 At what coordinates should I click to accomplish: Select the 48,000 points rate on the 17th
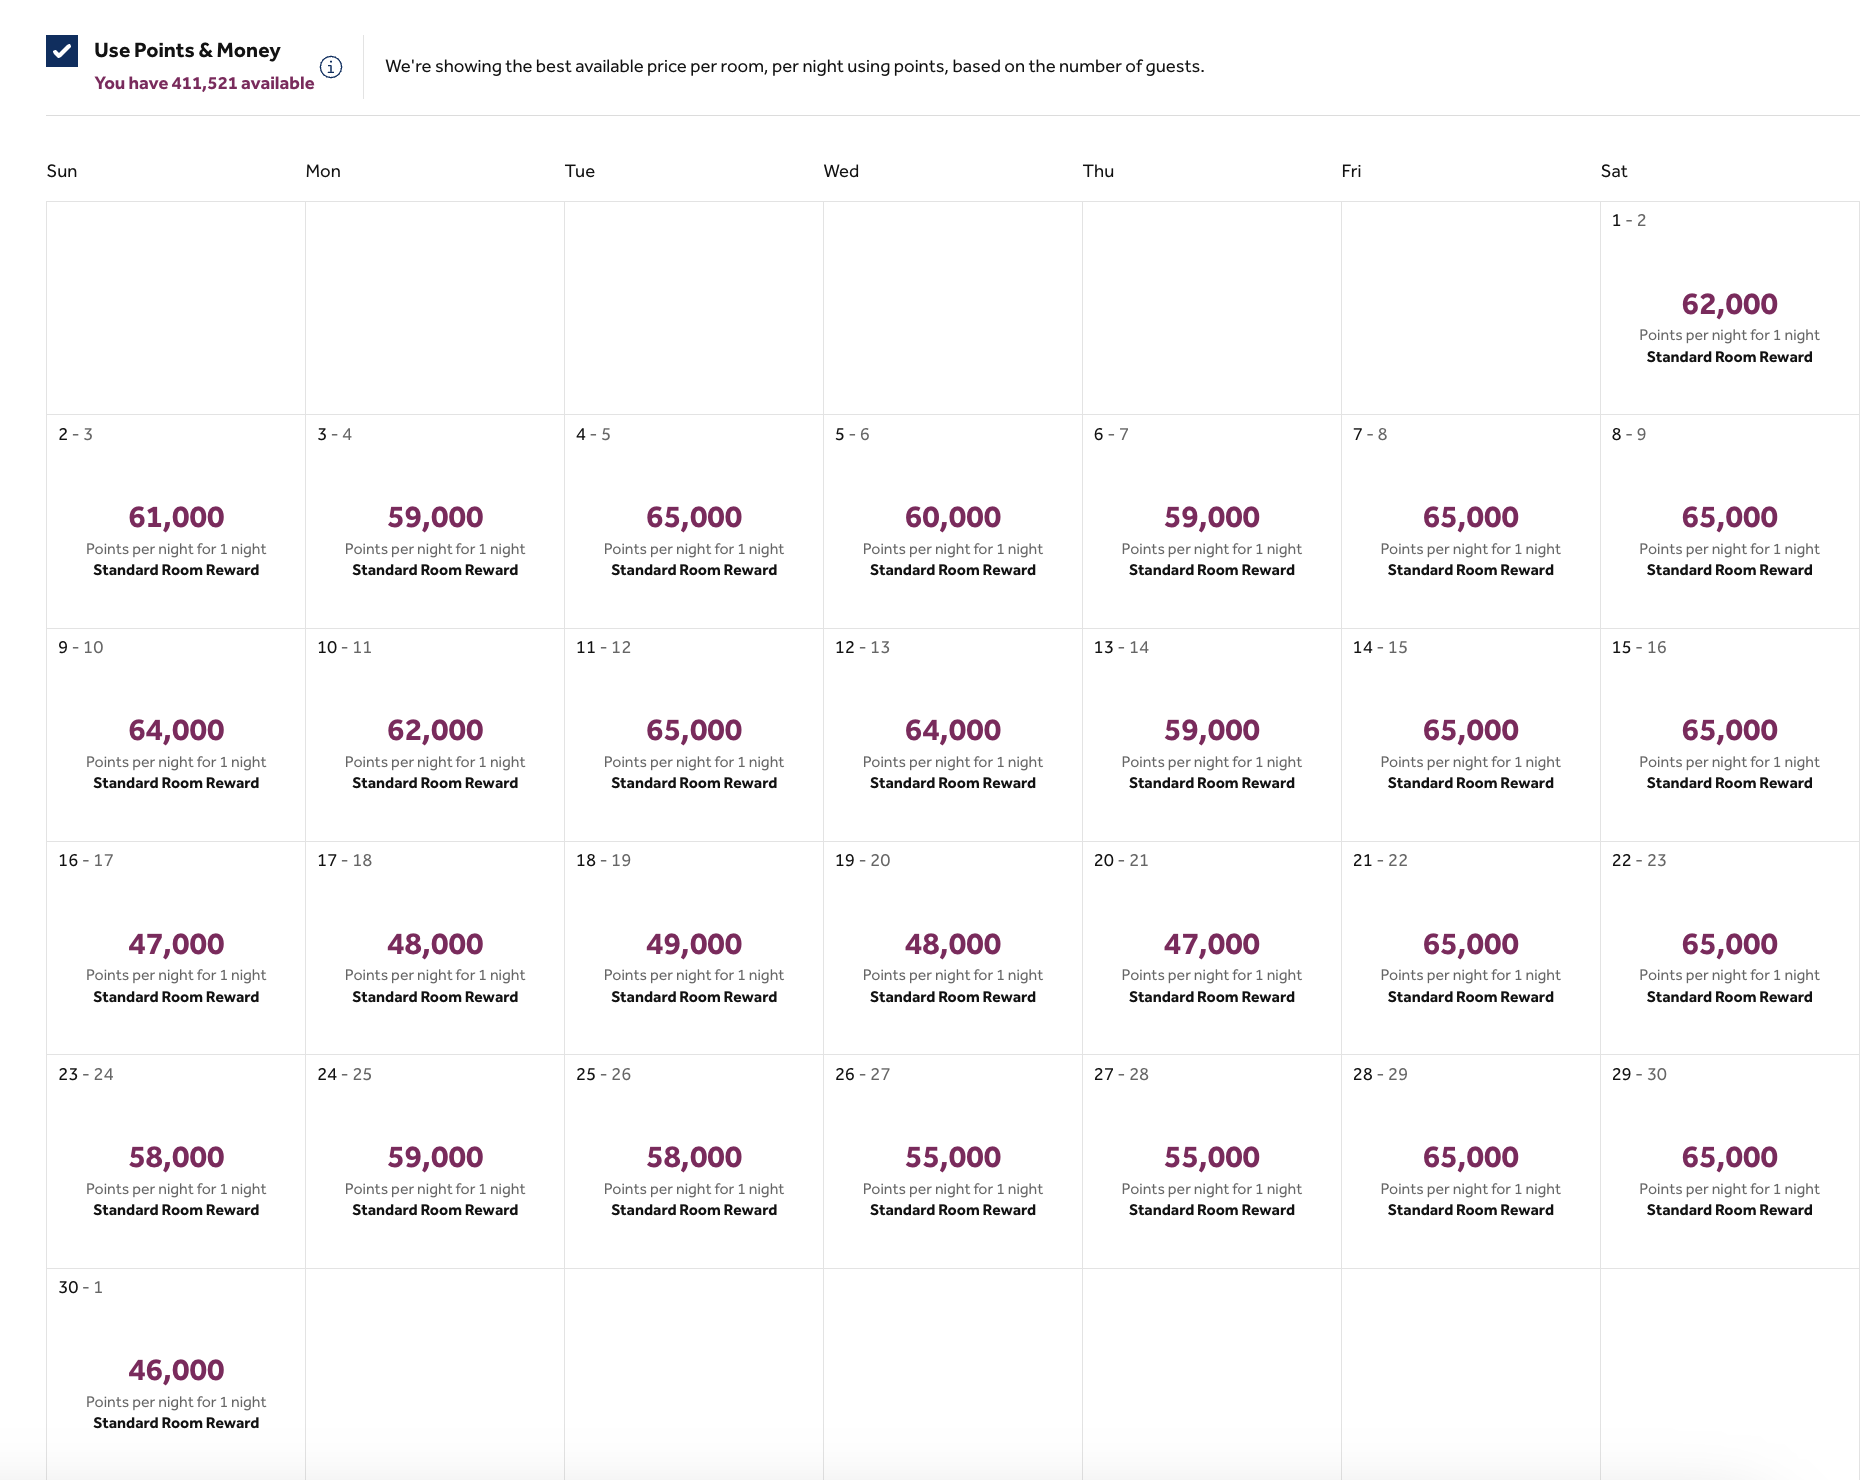(435, 944)
